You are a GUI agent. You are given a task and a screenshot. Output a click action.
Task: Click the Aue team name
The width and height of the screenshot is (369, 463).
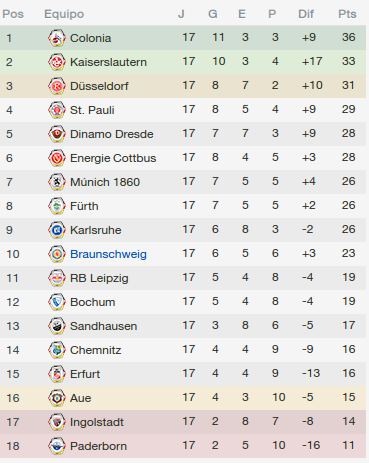click(80, 398)
